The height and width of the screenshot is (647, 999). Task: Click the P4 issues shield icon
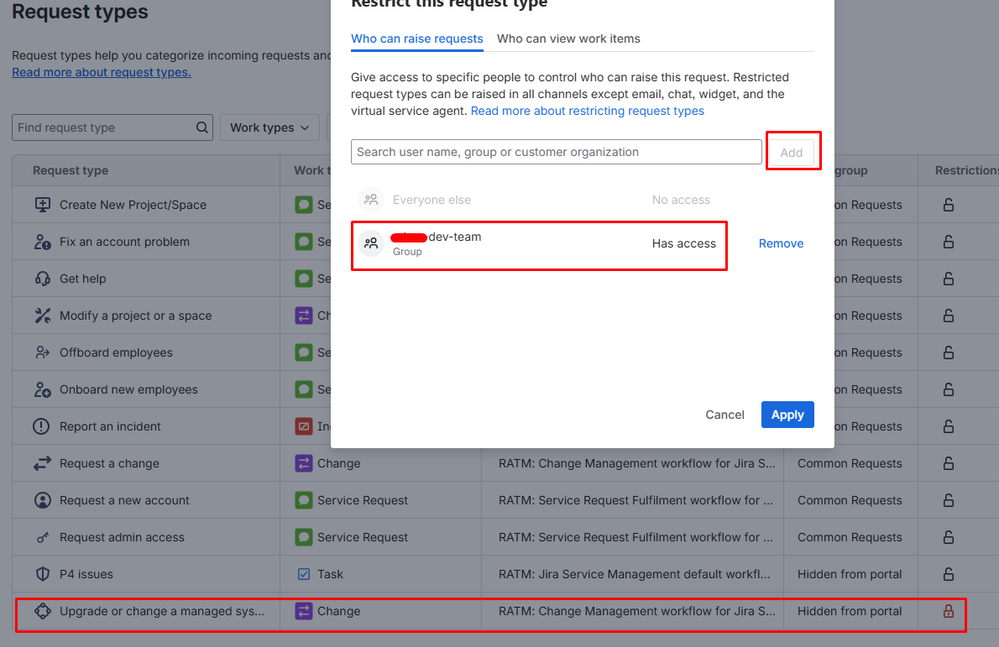tap(42, 574)
